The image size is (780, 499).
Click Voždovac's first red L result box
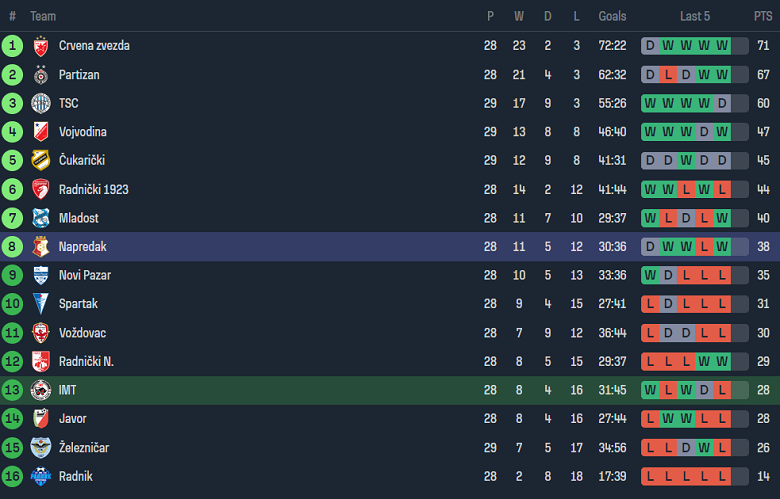point(651,333)
